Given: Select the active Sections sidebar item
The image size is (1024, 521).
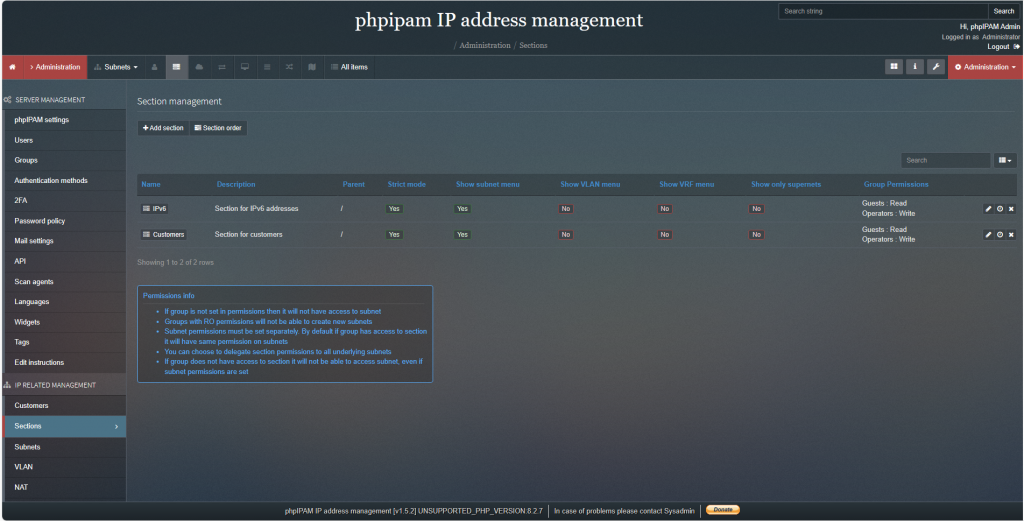Looking at the screenshot, I should 65,426.
